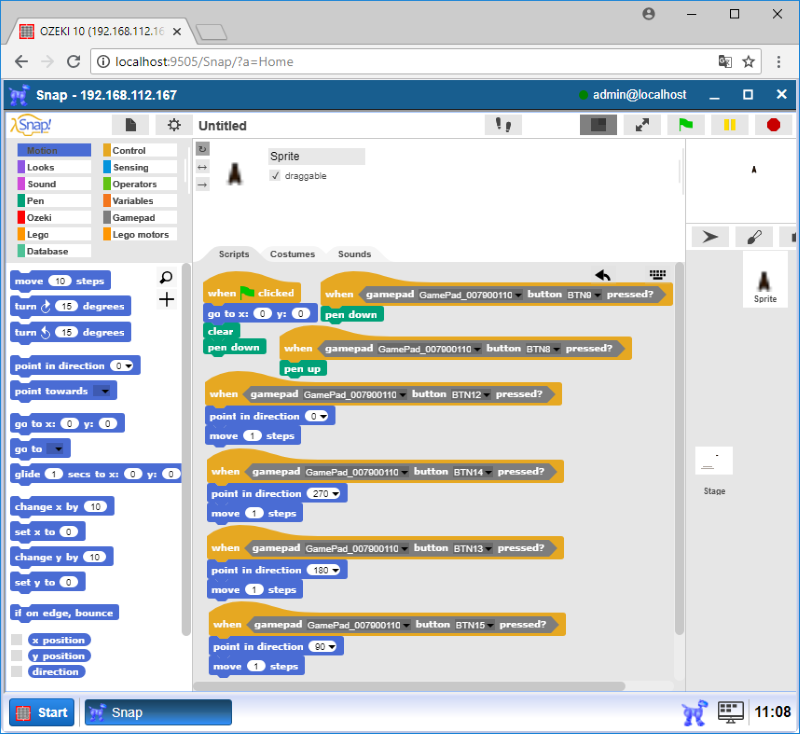Viewport: 800px width, 734px height.
Task: Toggle keyboard entry icon in scripts area
Action: (658, 274)
